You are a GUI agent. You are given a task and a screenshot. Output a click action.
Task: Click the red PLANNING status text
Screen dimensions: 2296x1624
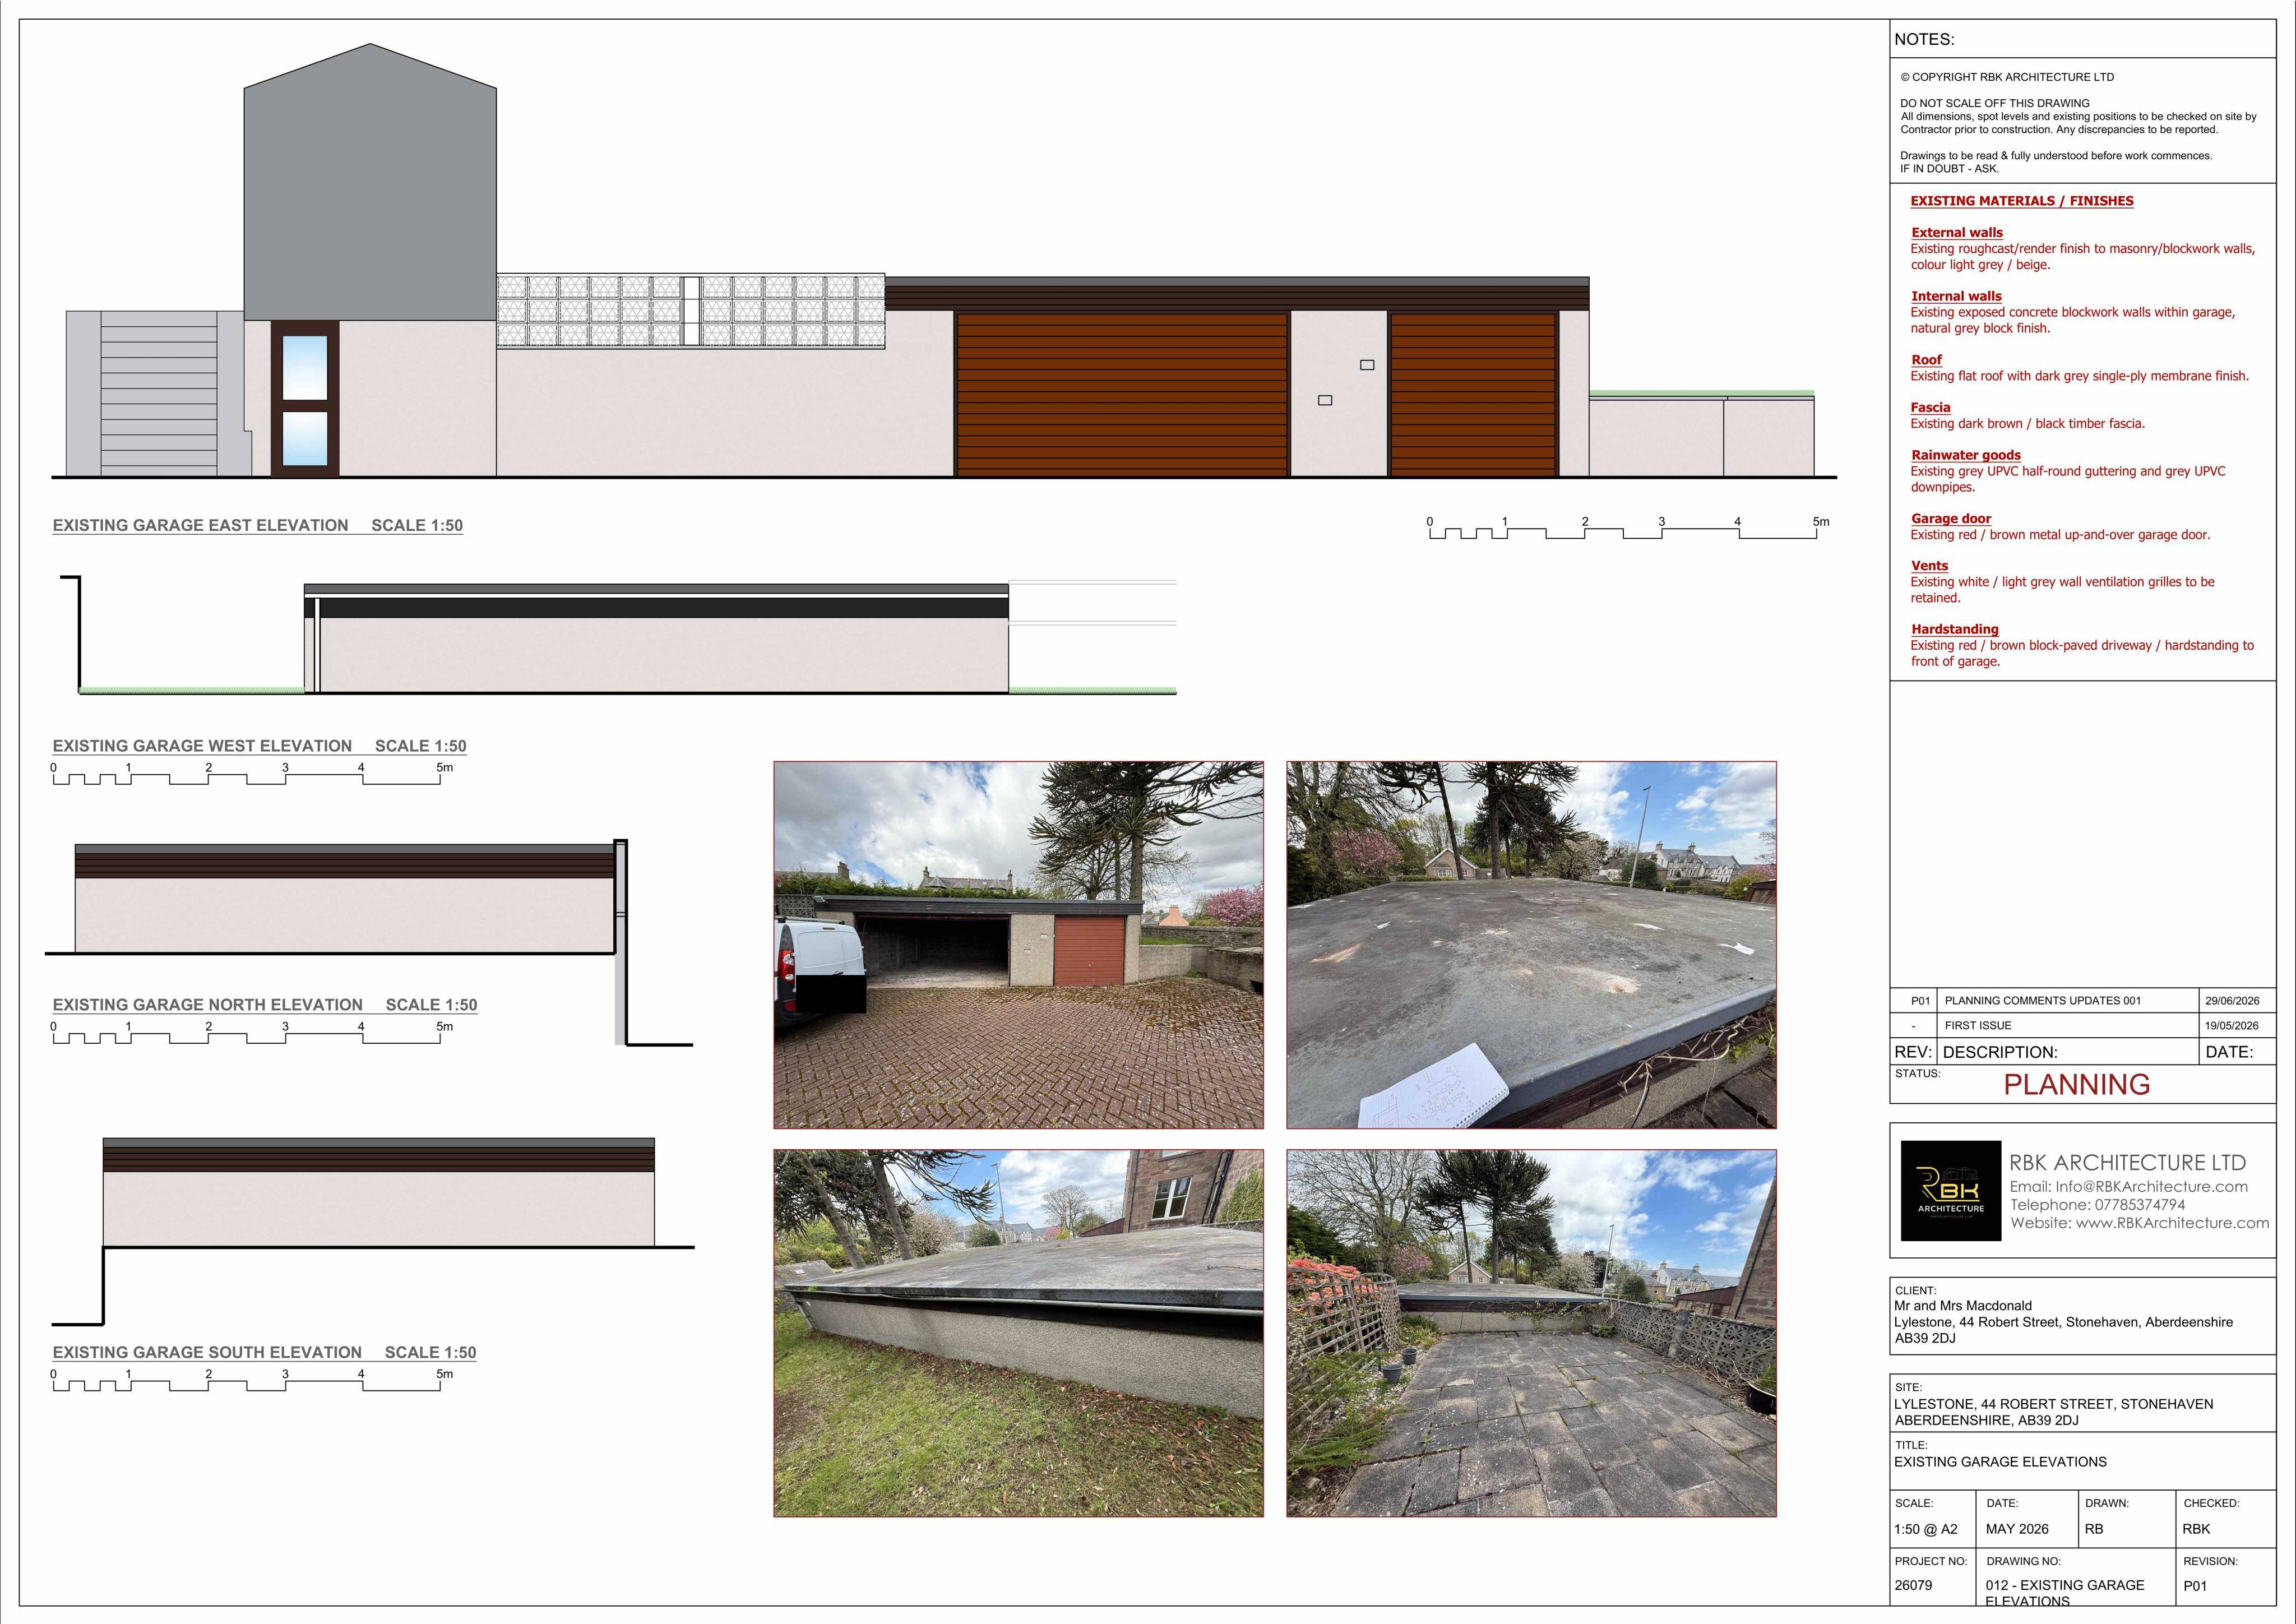[2076, 1085]
